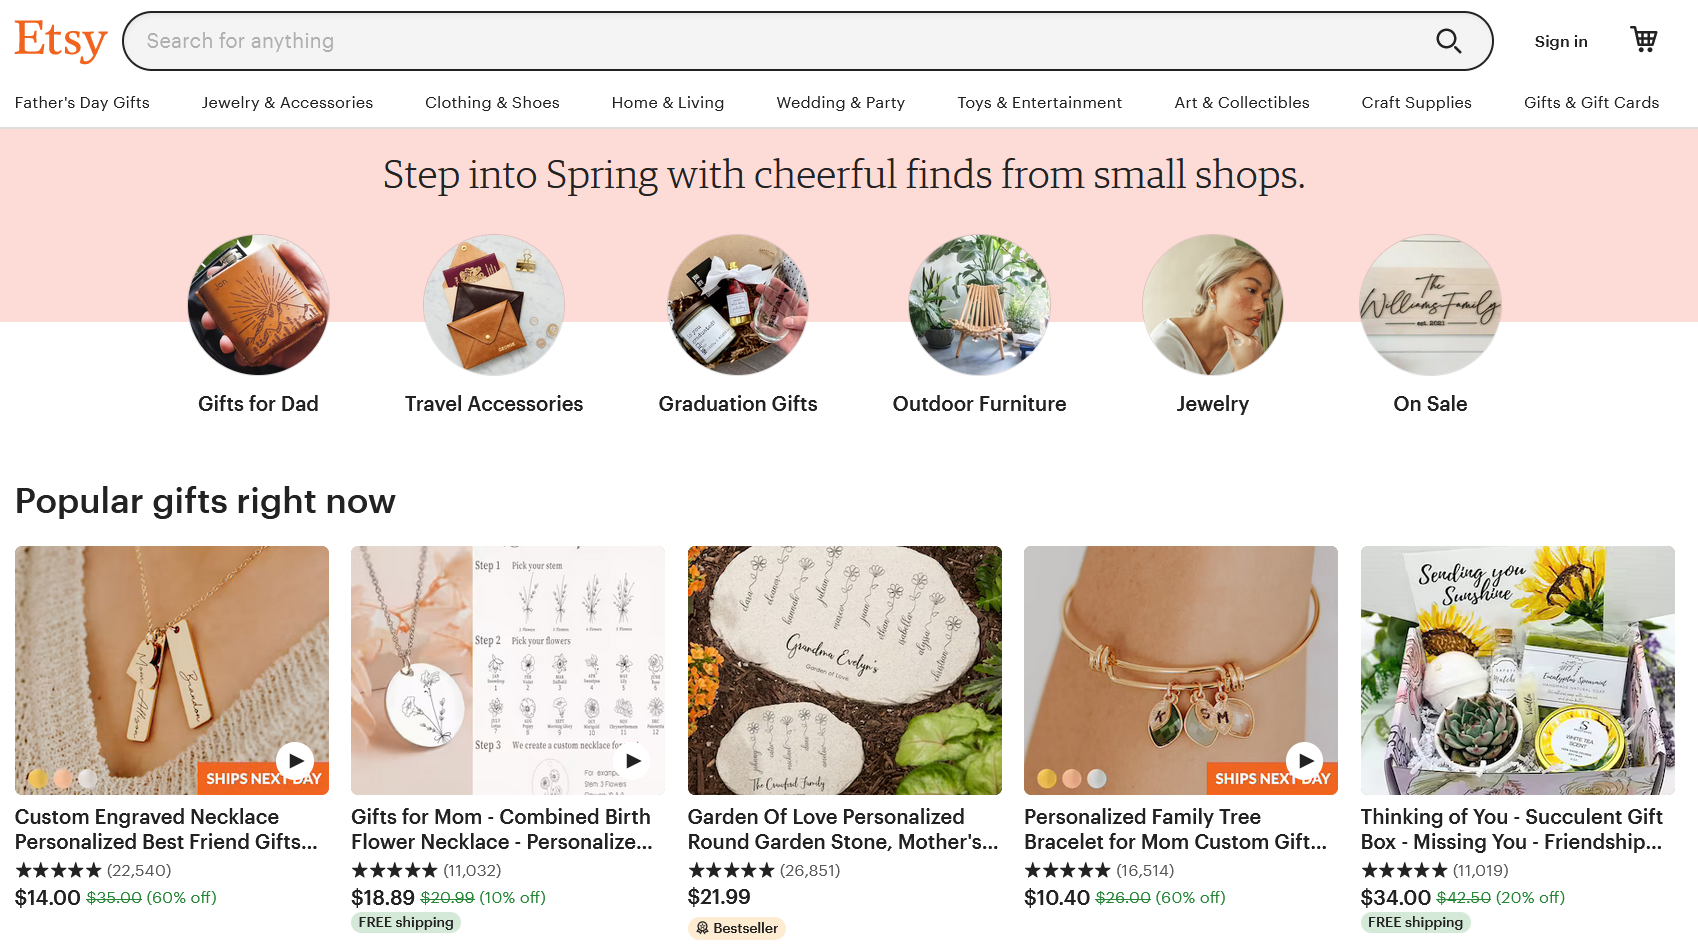Viewport: 1698px width, 950px height.
Task: Click the Search for anything field
Action: [x=700, y=41]
